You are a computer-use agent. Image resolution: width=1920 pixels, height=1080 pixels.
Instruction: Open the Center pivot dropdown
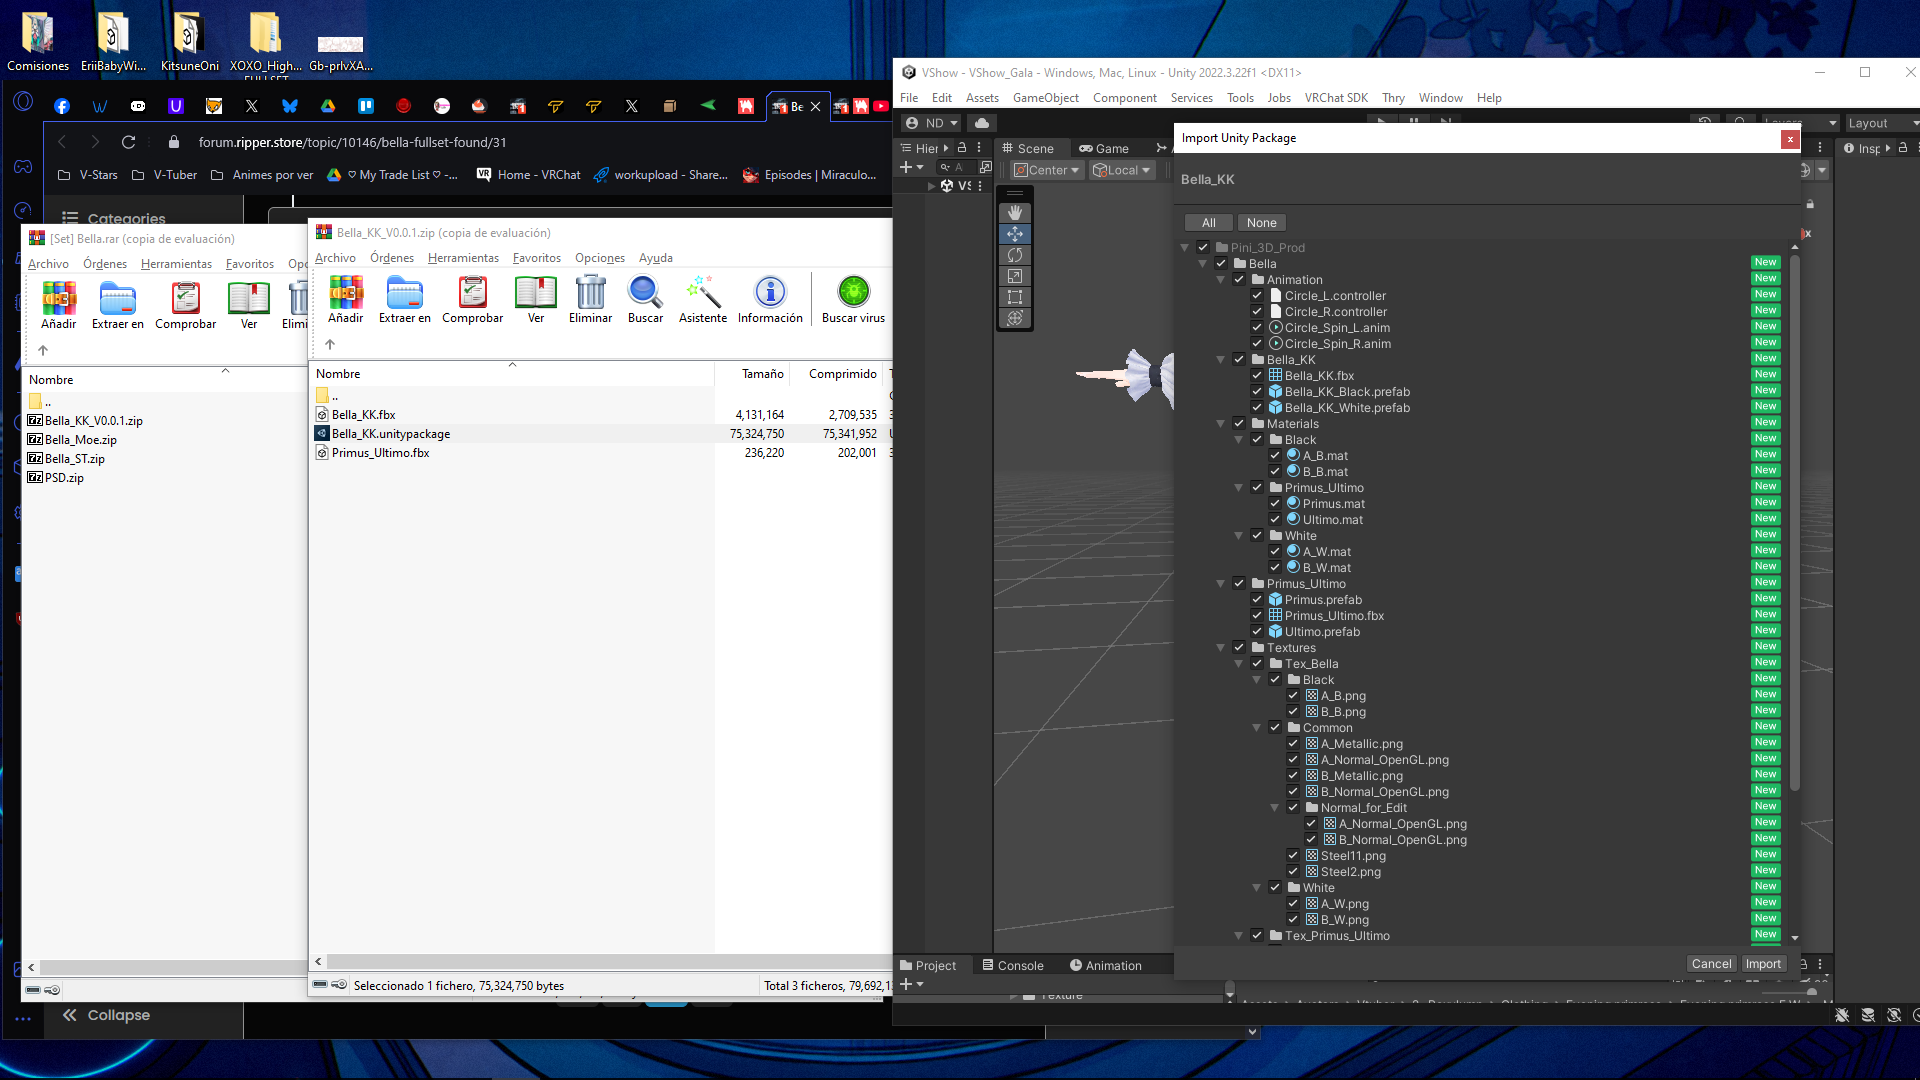click(1047, 170)
